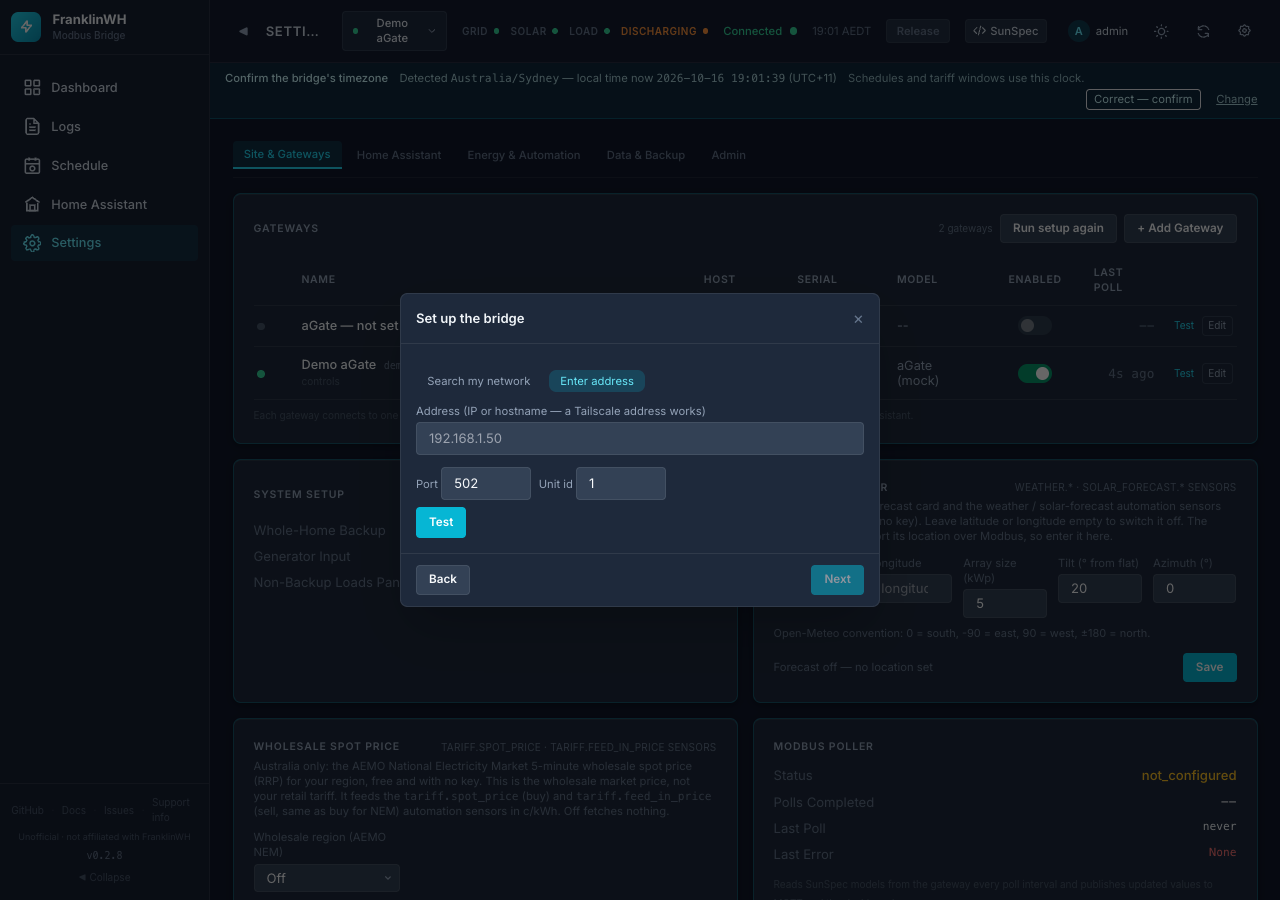Disable the Demo aGate enabled switch
The height and width of the screenshot is (900, 1280).
pos(1035,373)
